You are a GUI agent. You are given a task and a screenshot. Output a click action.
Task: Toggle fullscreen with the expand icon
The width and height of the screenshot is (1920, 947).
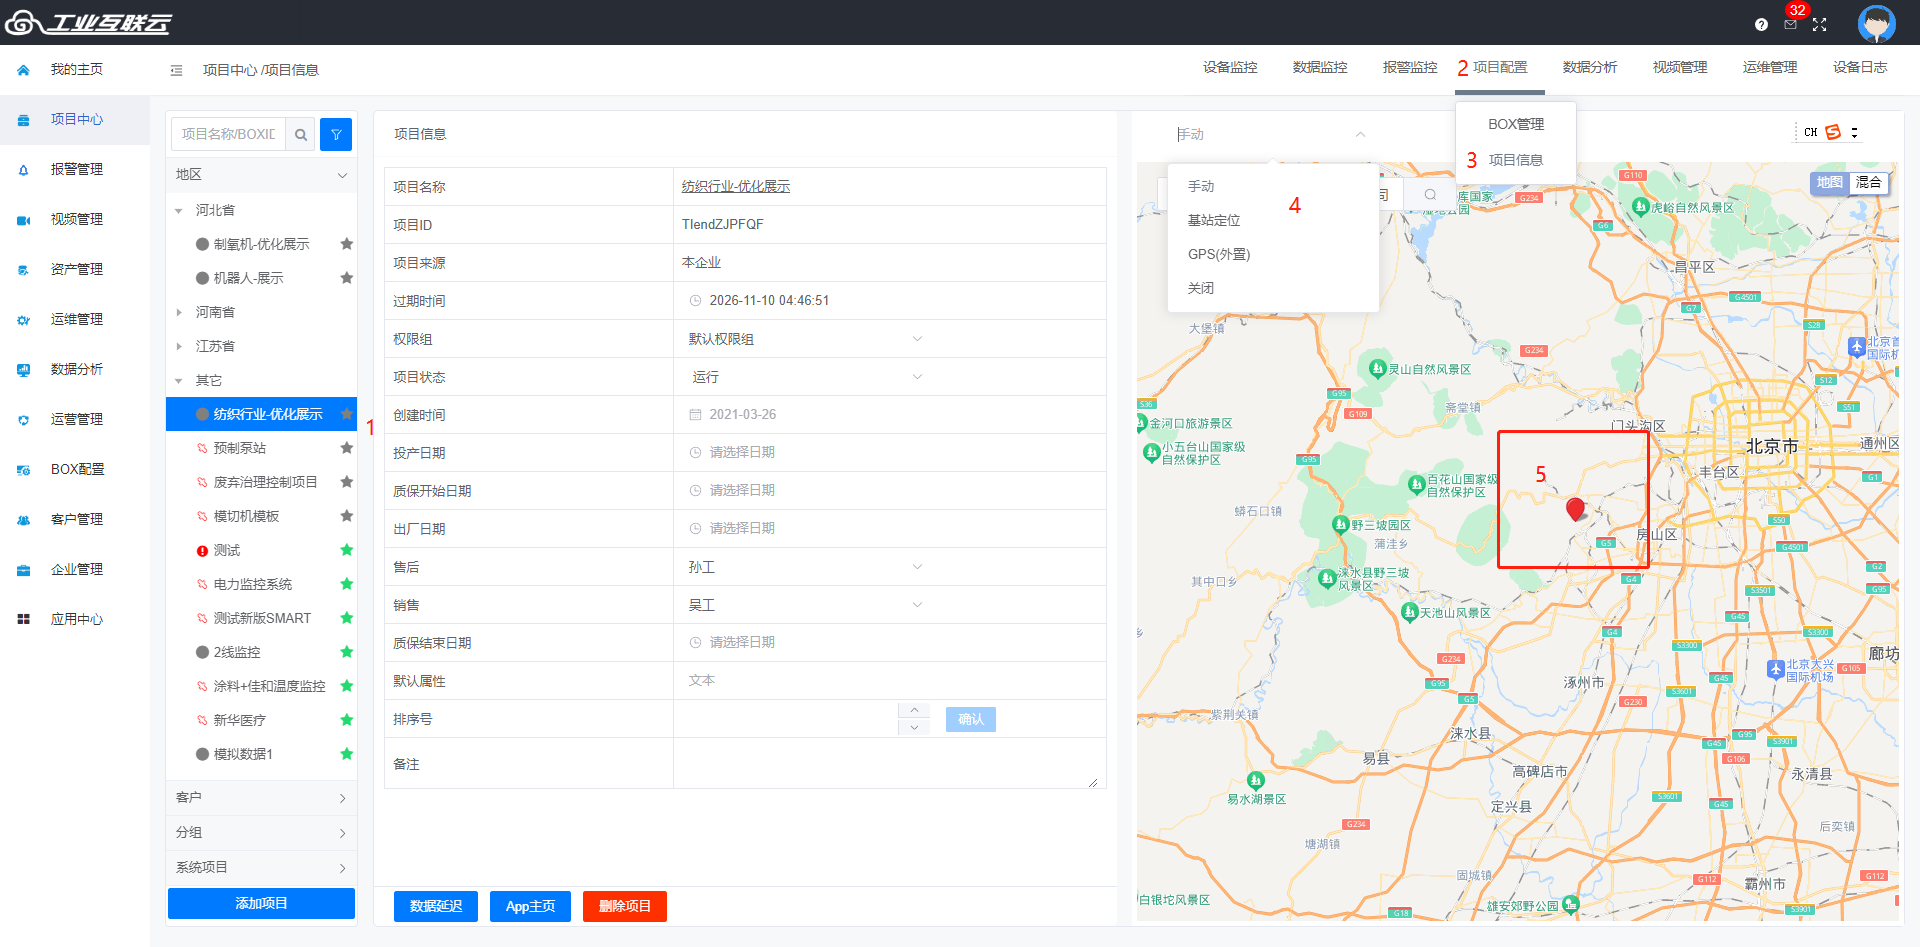point(1819,25)
